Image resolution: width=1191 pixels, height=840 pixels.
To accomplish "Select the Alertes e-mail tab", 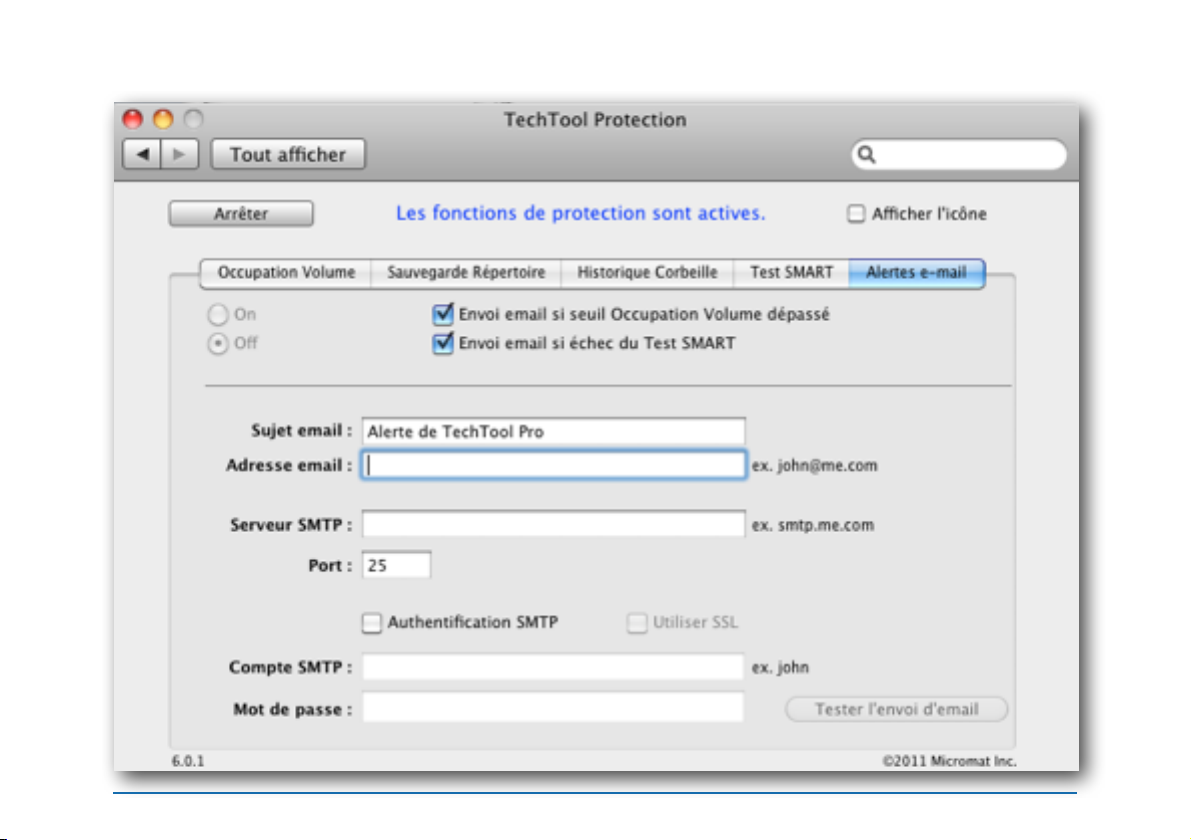I will [x=917, y=273].
